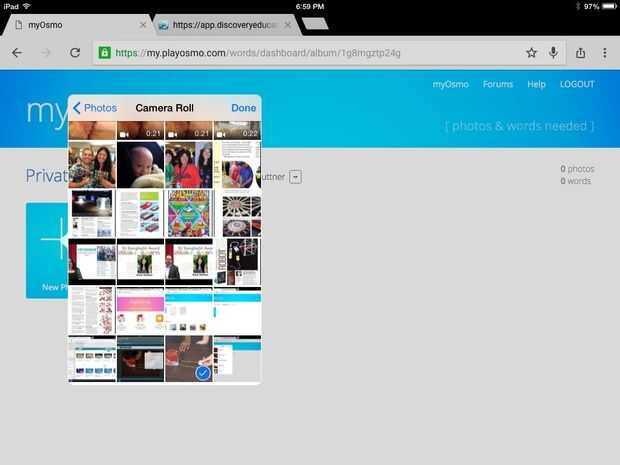Reload the page with the refresh icon
Viewport: 620px width, 465px height.
click(x=75, y=53)
